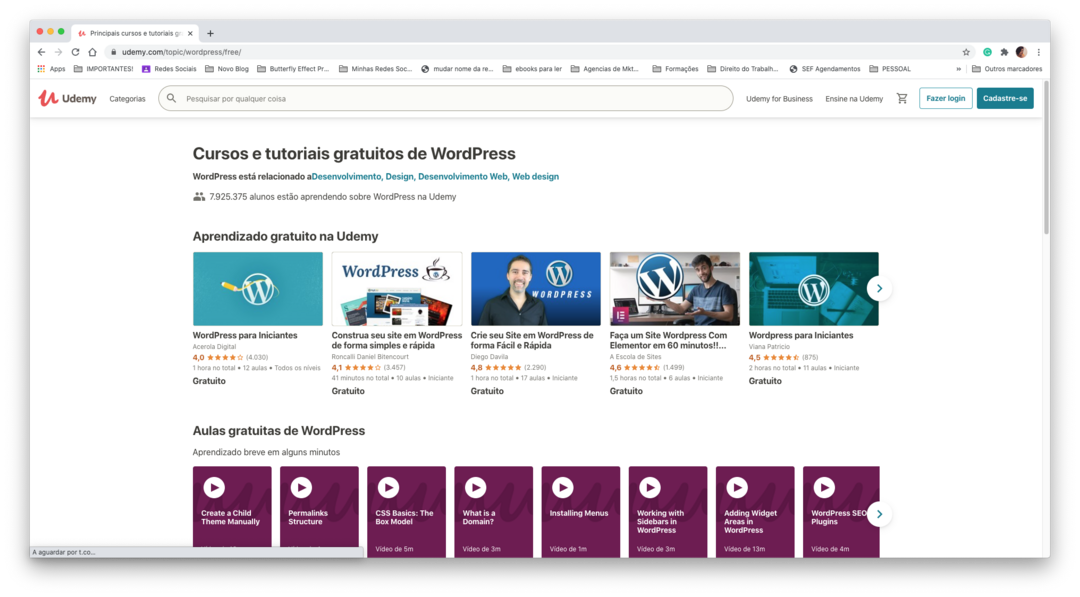
Task: Show next free courses with carousel arrow
Action: [879, 289]
